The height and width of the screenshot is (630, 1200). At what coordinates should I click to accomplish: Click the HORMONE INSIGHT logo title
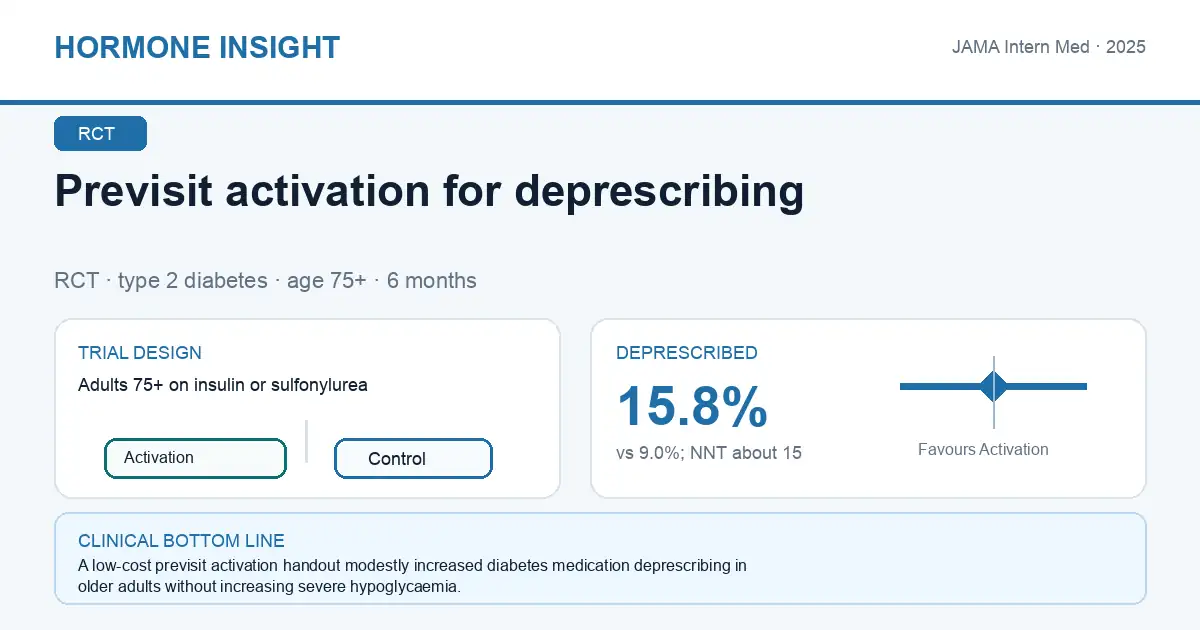(x=197, y=48)
